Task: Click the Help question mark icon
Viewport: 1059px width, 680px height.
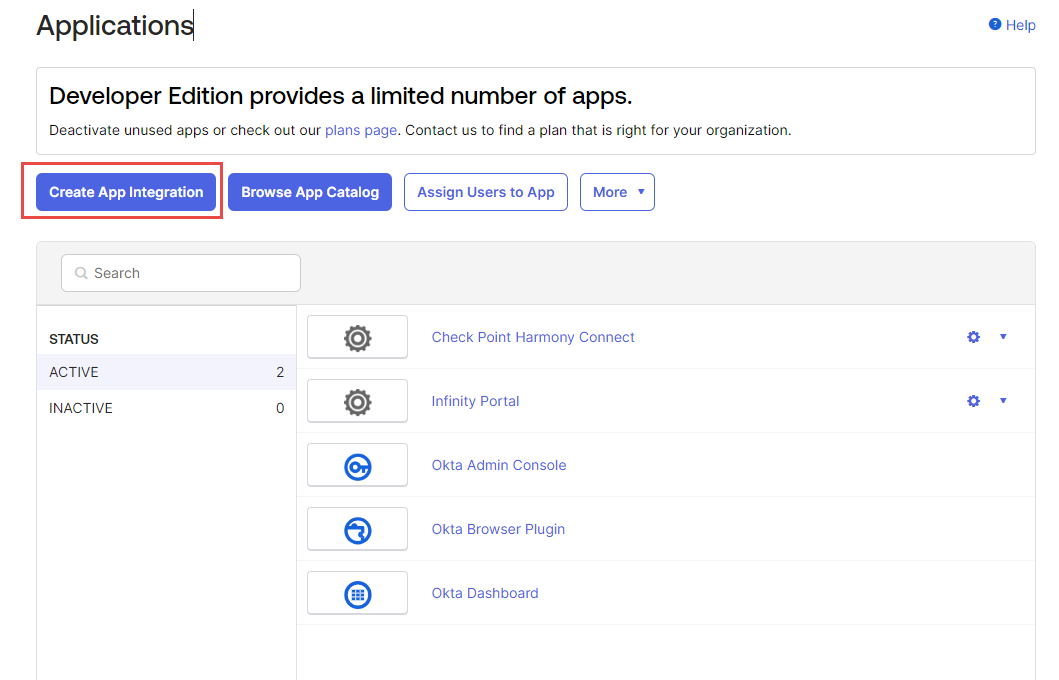Action: [995, 25]
